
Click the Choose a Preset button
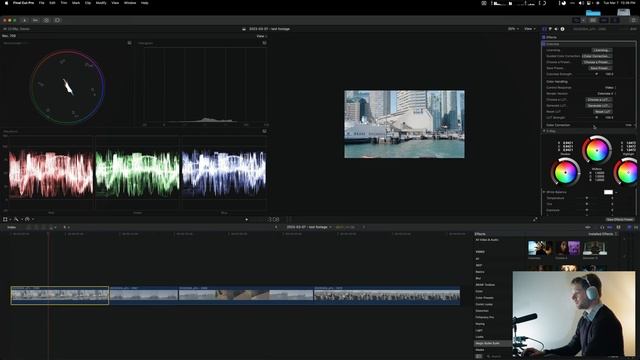(597, 62)
